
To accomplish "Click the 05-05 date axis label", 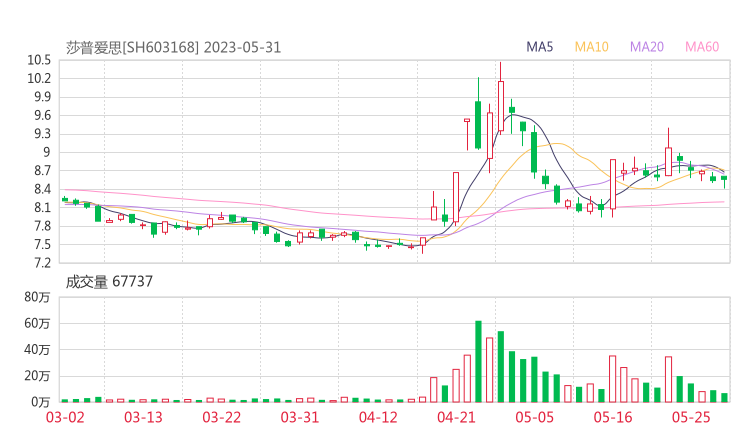I will pos(534,417).
